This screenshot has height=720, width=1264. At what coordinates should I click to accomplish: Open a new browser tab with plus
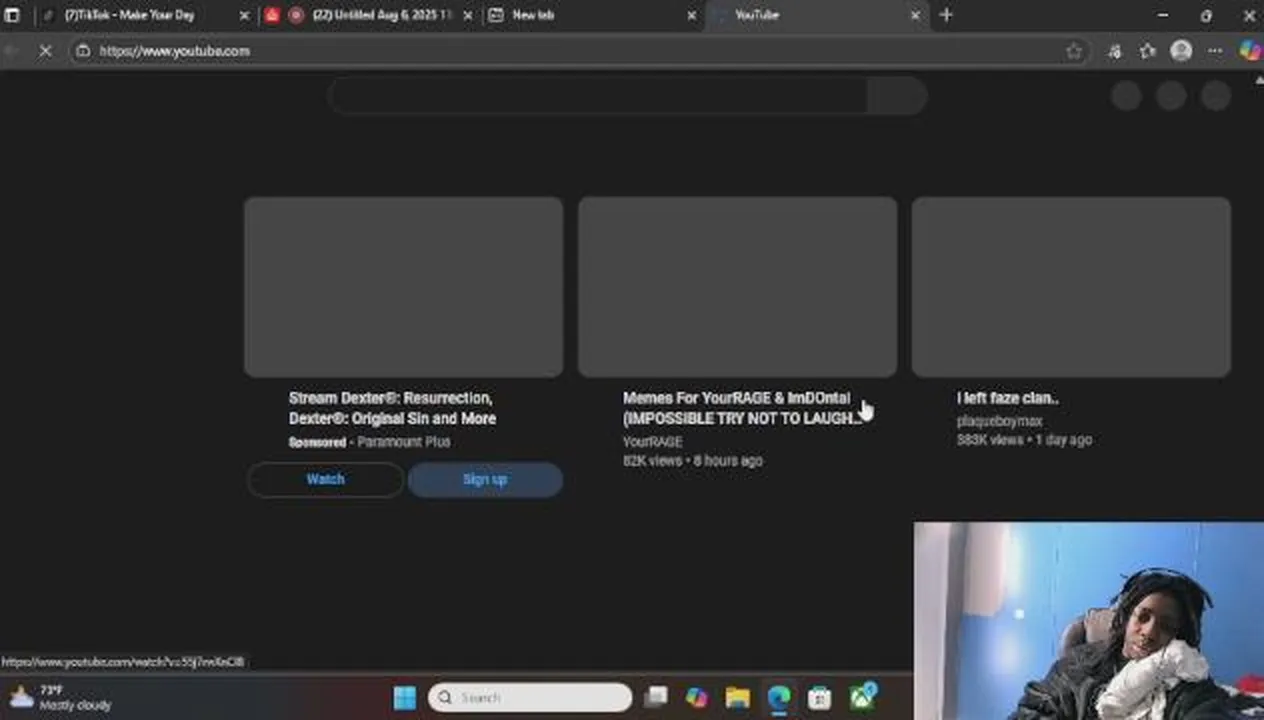(x=946, y=15)
